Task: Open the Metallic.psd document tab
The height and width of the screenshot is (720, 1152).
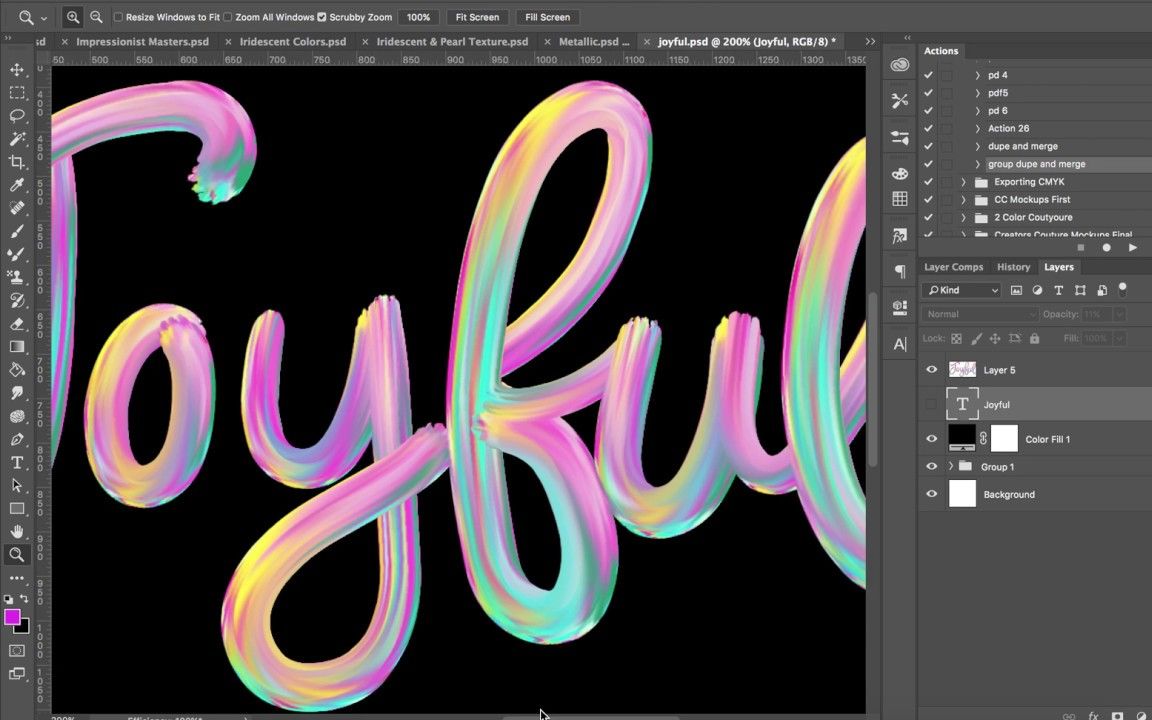Action: tap(594, 41)
